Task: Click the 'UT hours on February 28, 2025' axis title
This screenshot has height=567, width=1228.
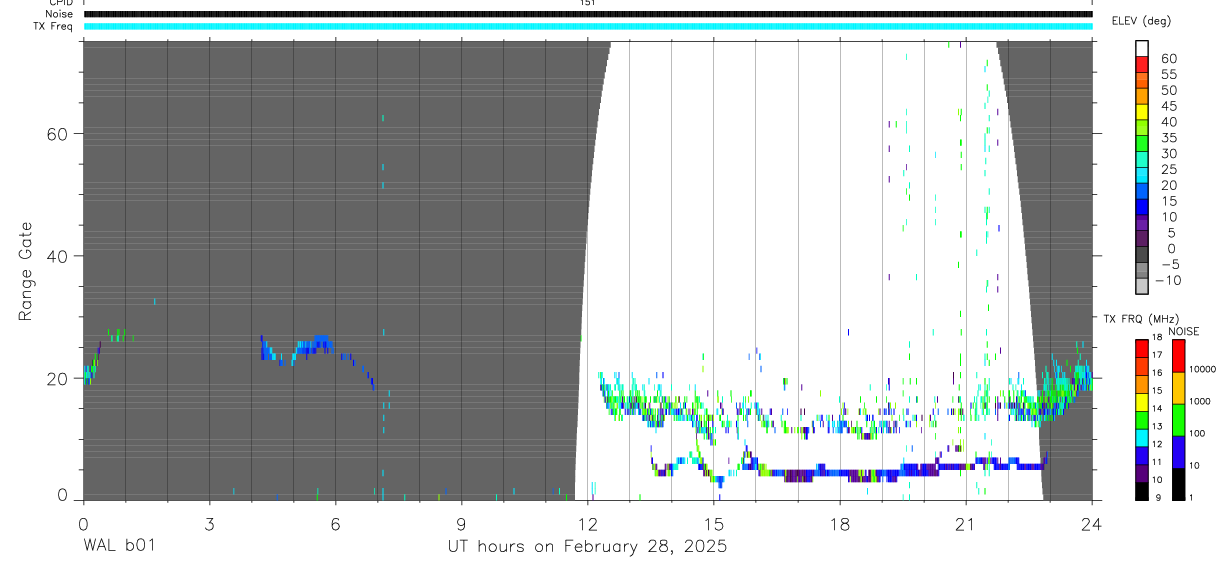Action: click(587, 547)
